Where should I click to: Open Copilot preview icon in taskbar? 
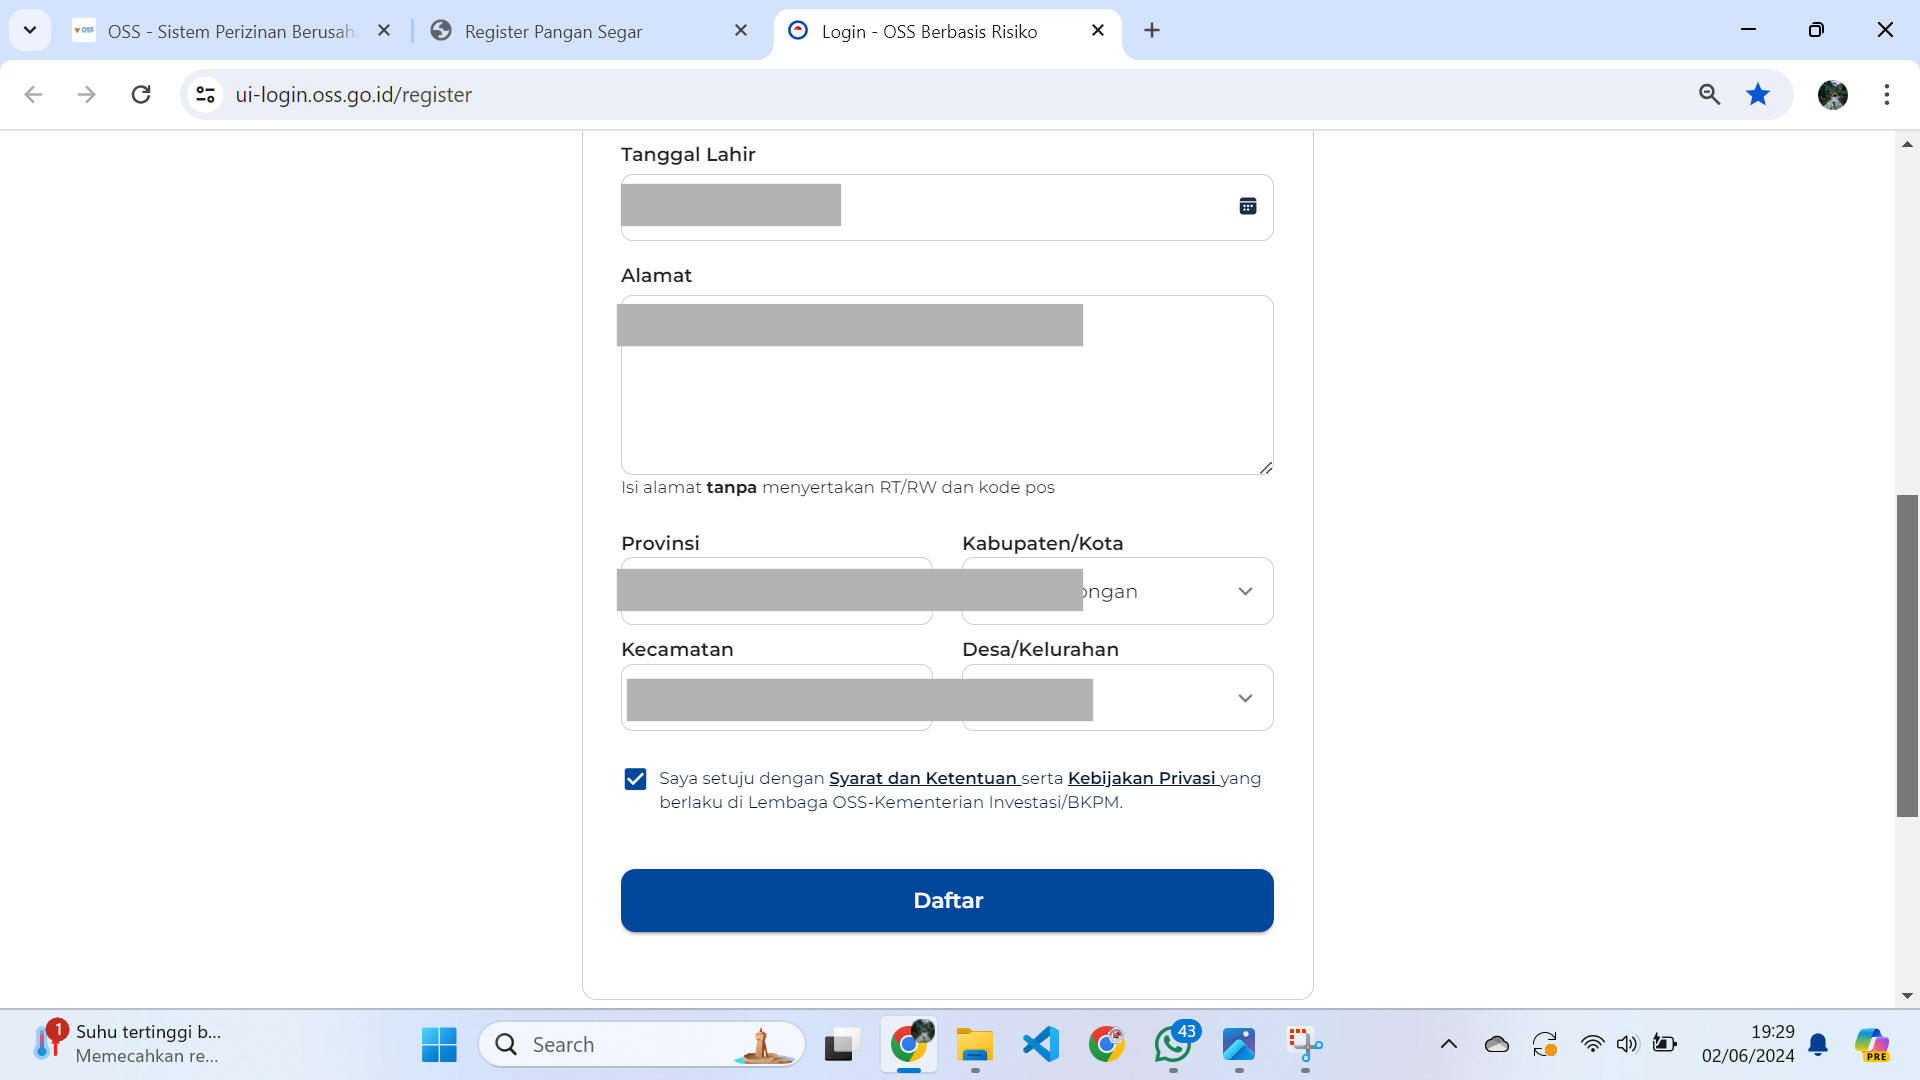[1872, 1044]
